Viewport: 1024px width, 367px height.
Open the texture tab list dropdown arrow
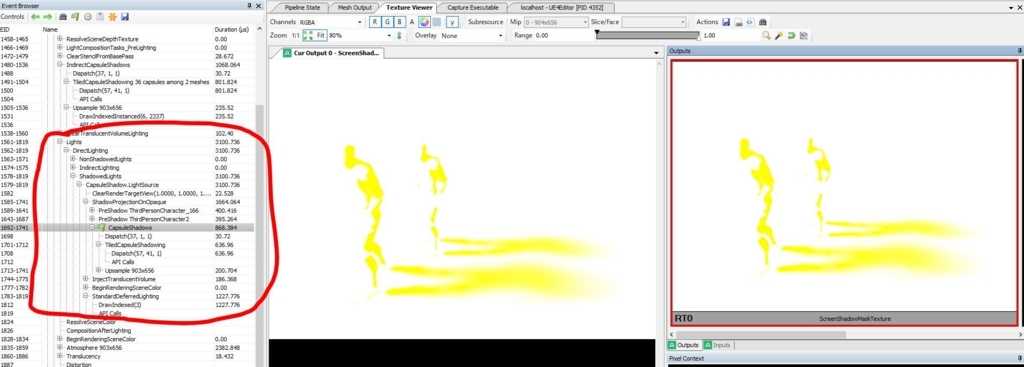click(x=656, y=53)
